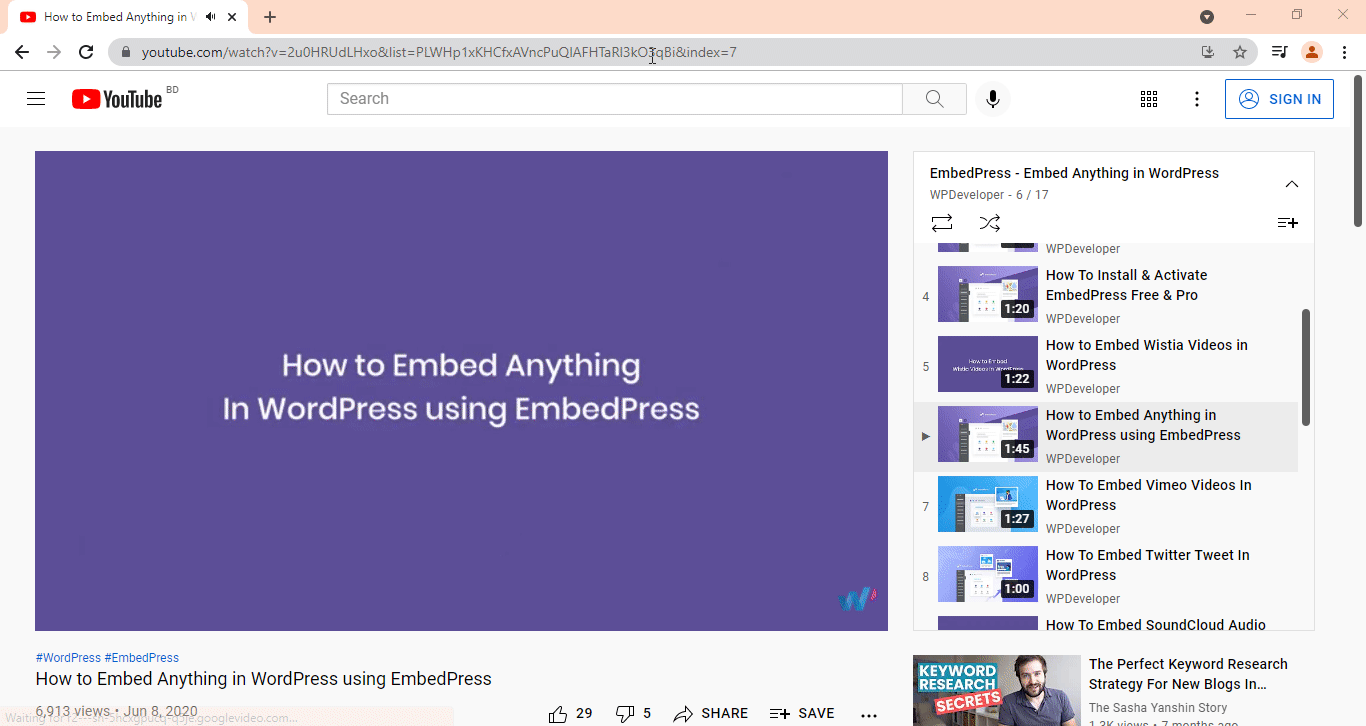Open more actions ellipsis below video
The image size is (1366, 726).
869,715
